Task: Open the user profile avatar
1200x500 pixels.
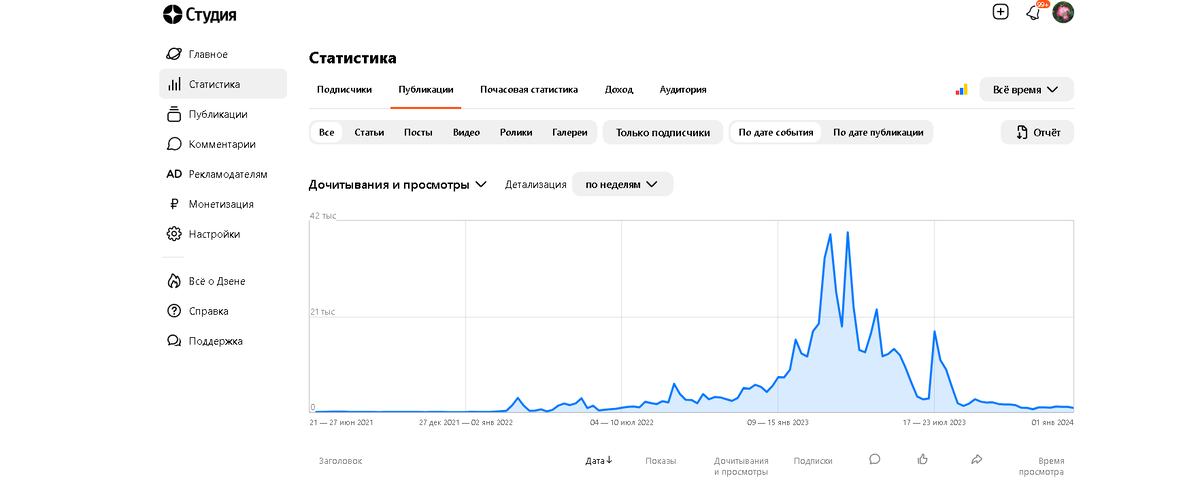Action: [x=1064, y=12]
